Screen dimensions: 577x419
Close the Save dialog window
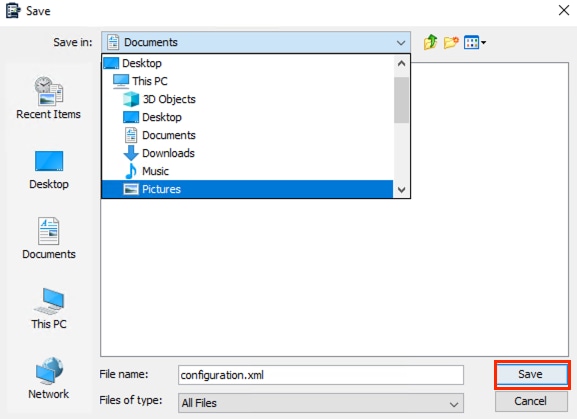pyautogui.click(x=564, y=10)
